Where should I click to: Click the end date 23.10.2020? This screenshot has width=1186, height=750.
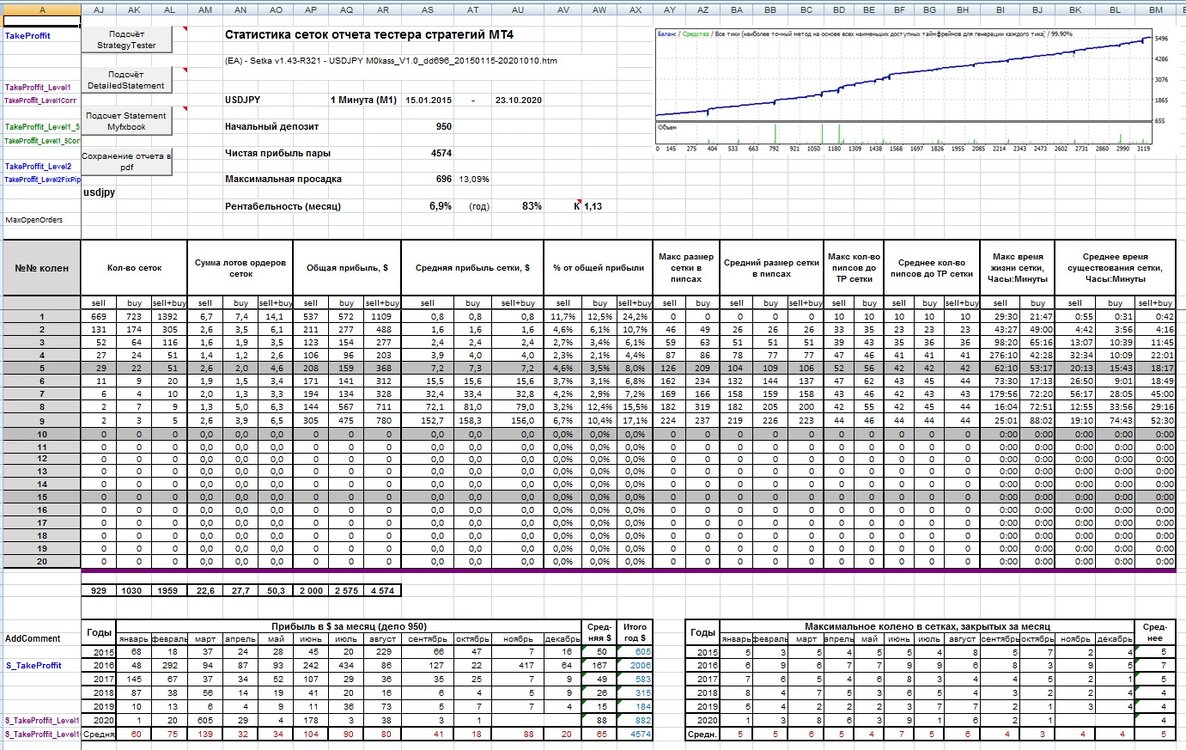[x=518, y=100]
